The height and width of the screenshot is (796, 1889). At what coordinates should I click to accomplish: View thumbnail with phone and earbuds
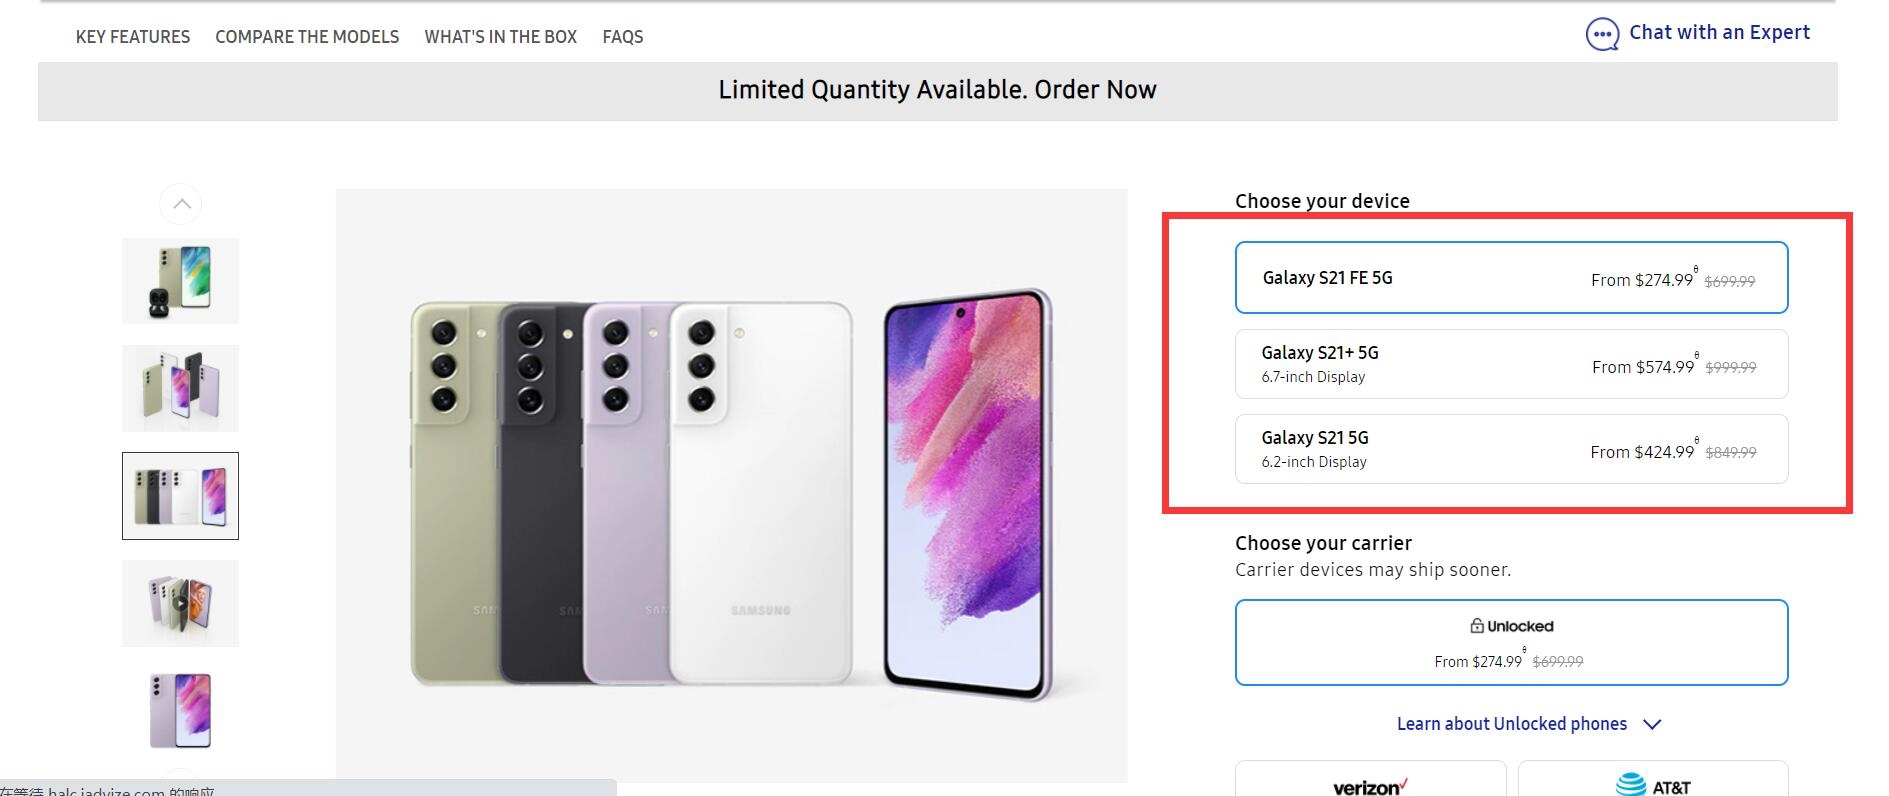pos(180,281)
